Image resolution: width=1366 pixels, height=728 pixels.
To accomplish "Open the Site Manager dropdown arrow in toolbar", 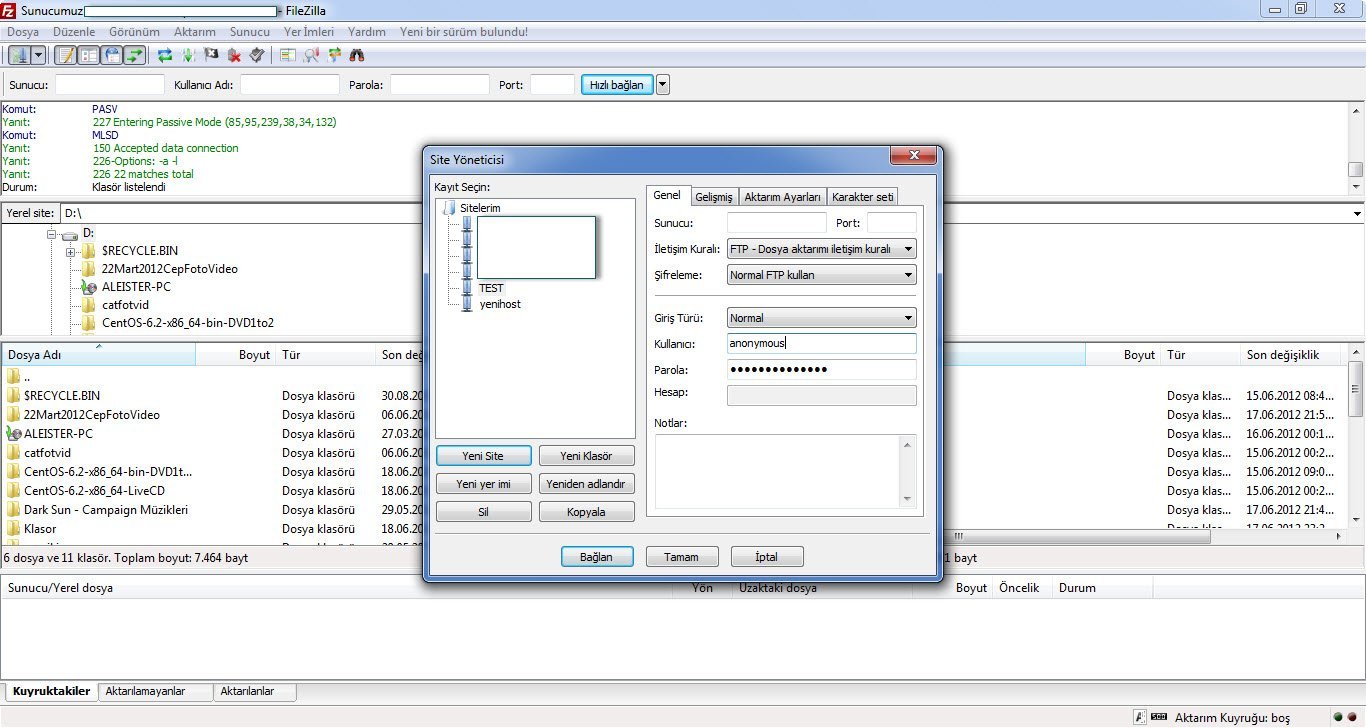I will pyautogui.click(x=38, y=55).
